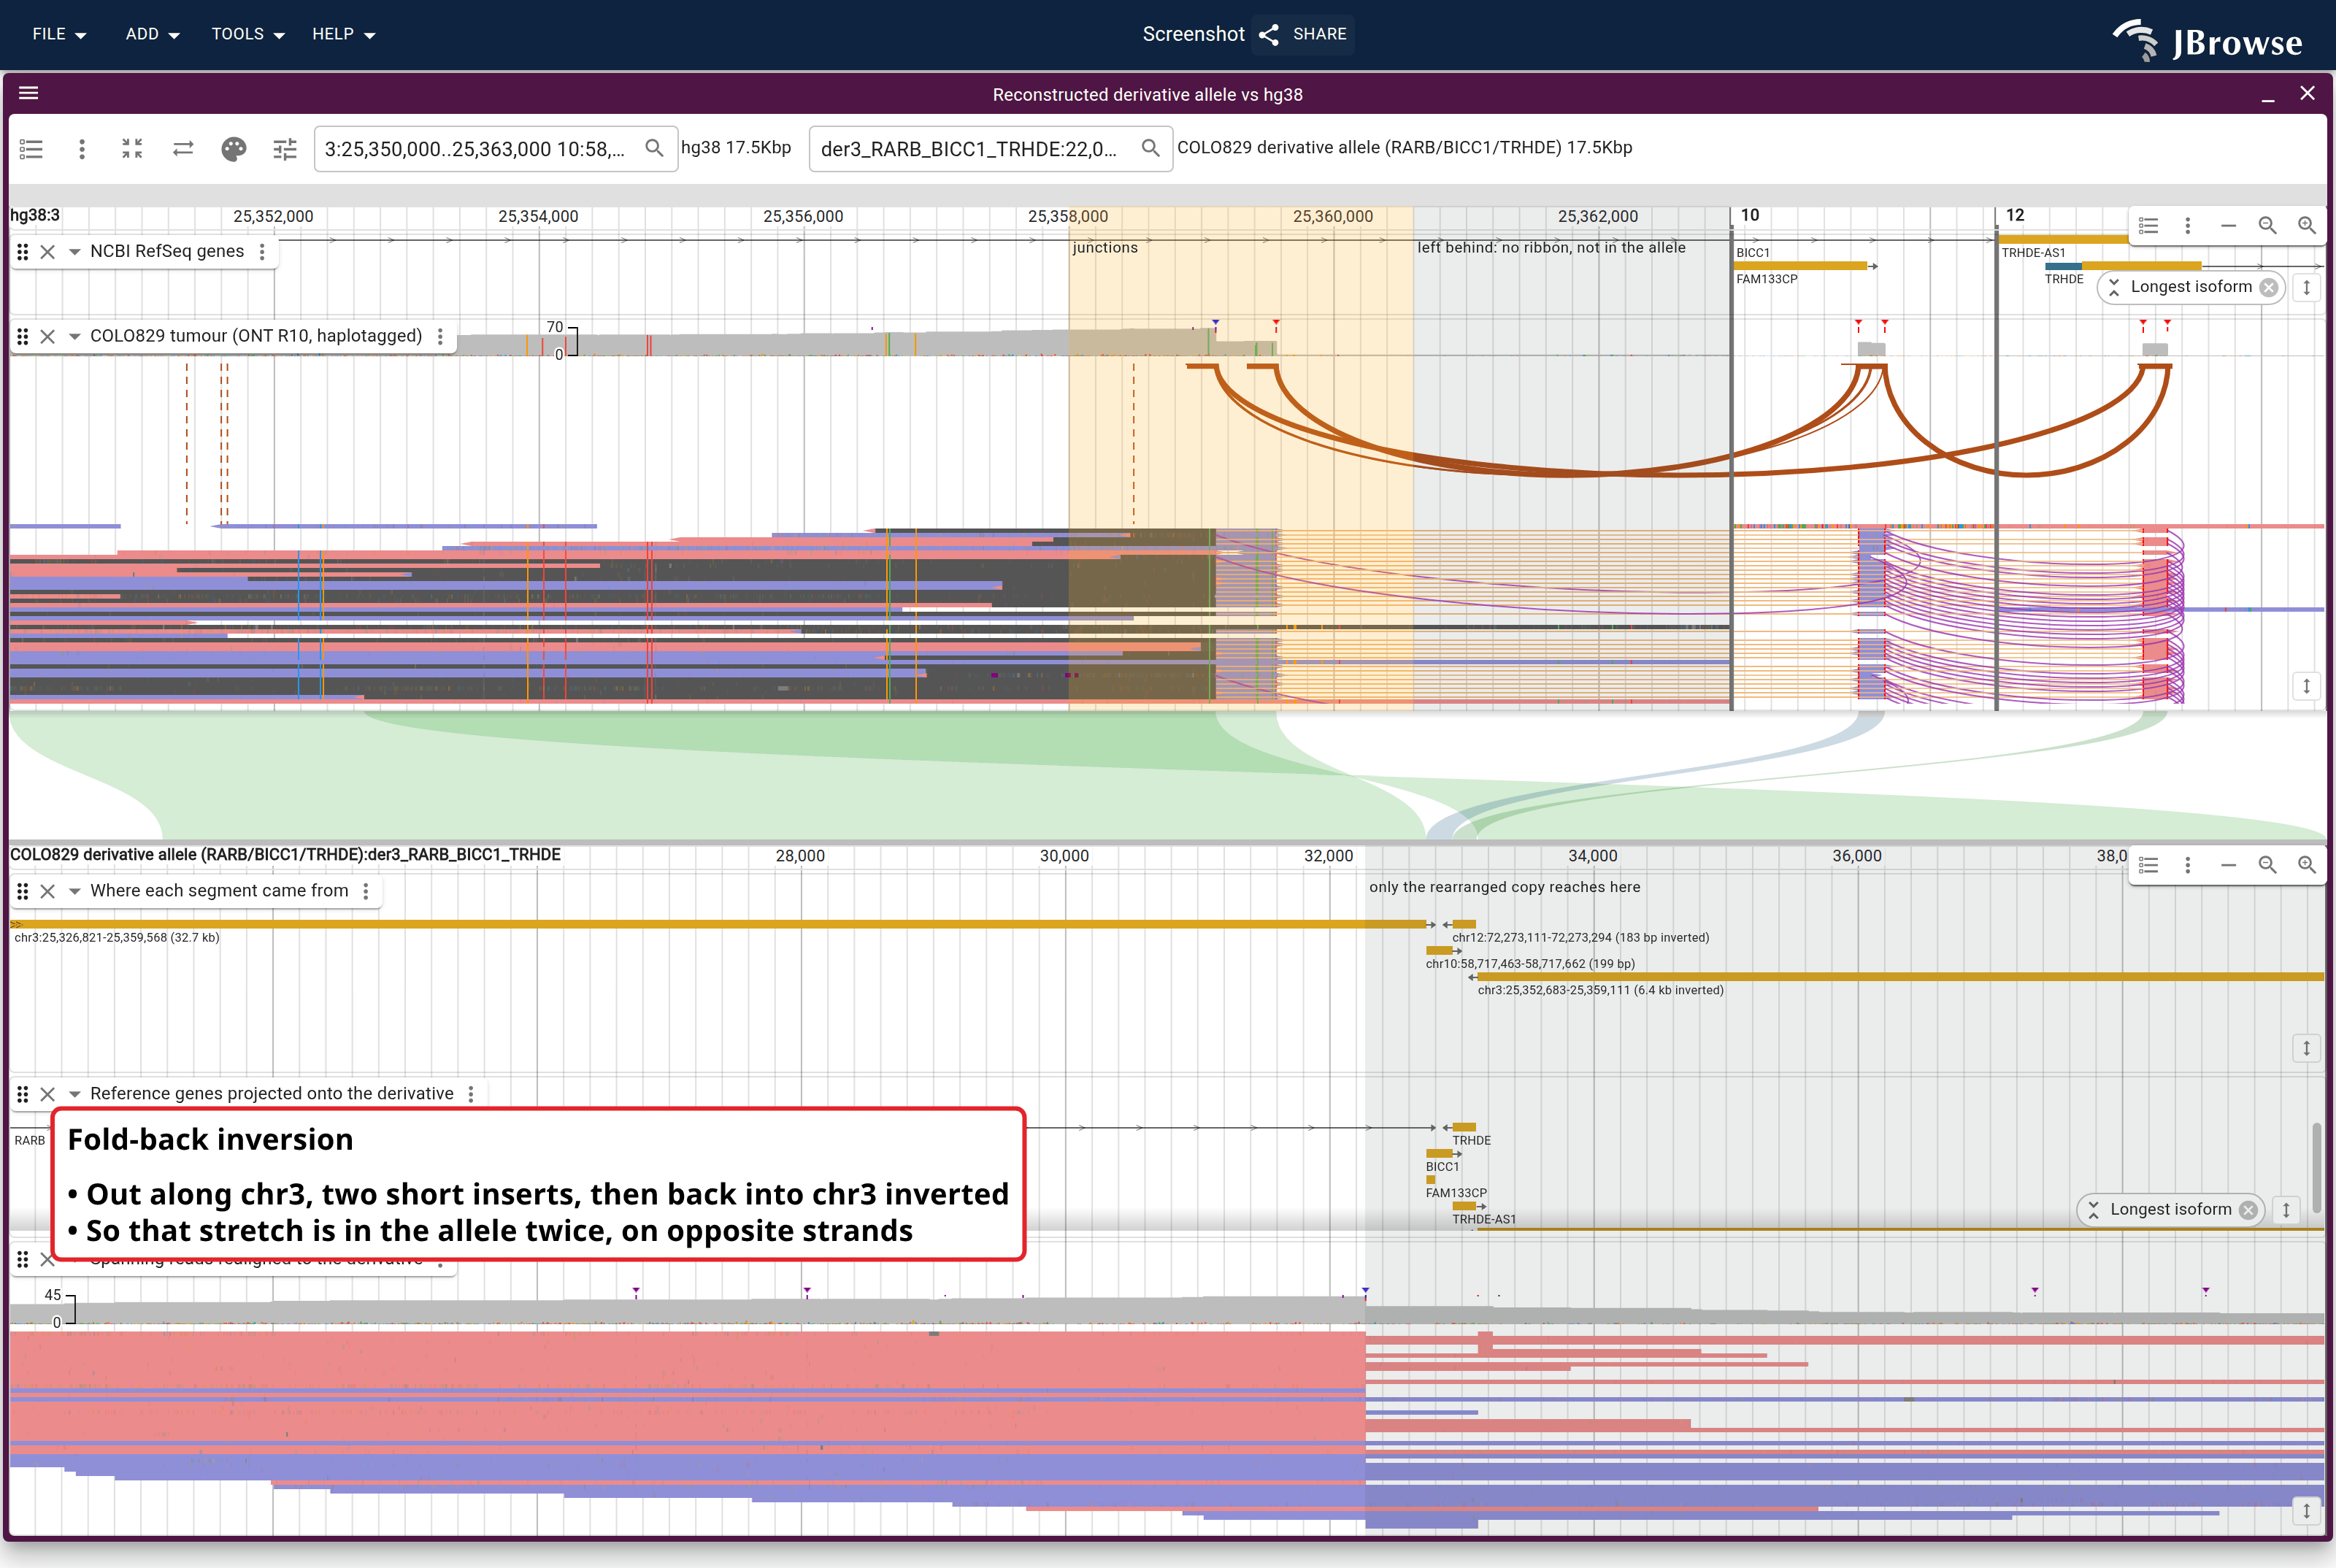
Task: Open Reference genes projected track menu
Action: coord(471,1094)
